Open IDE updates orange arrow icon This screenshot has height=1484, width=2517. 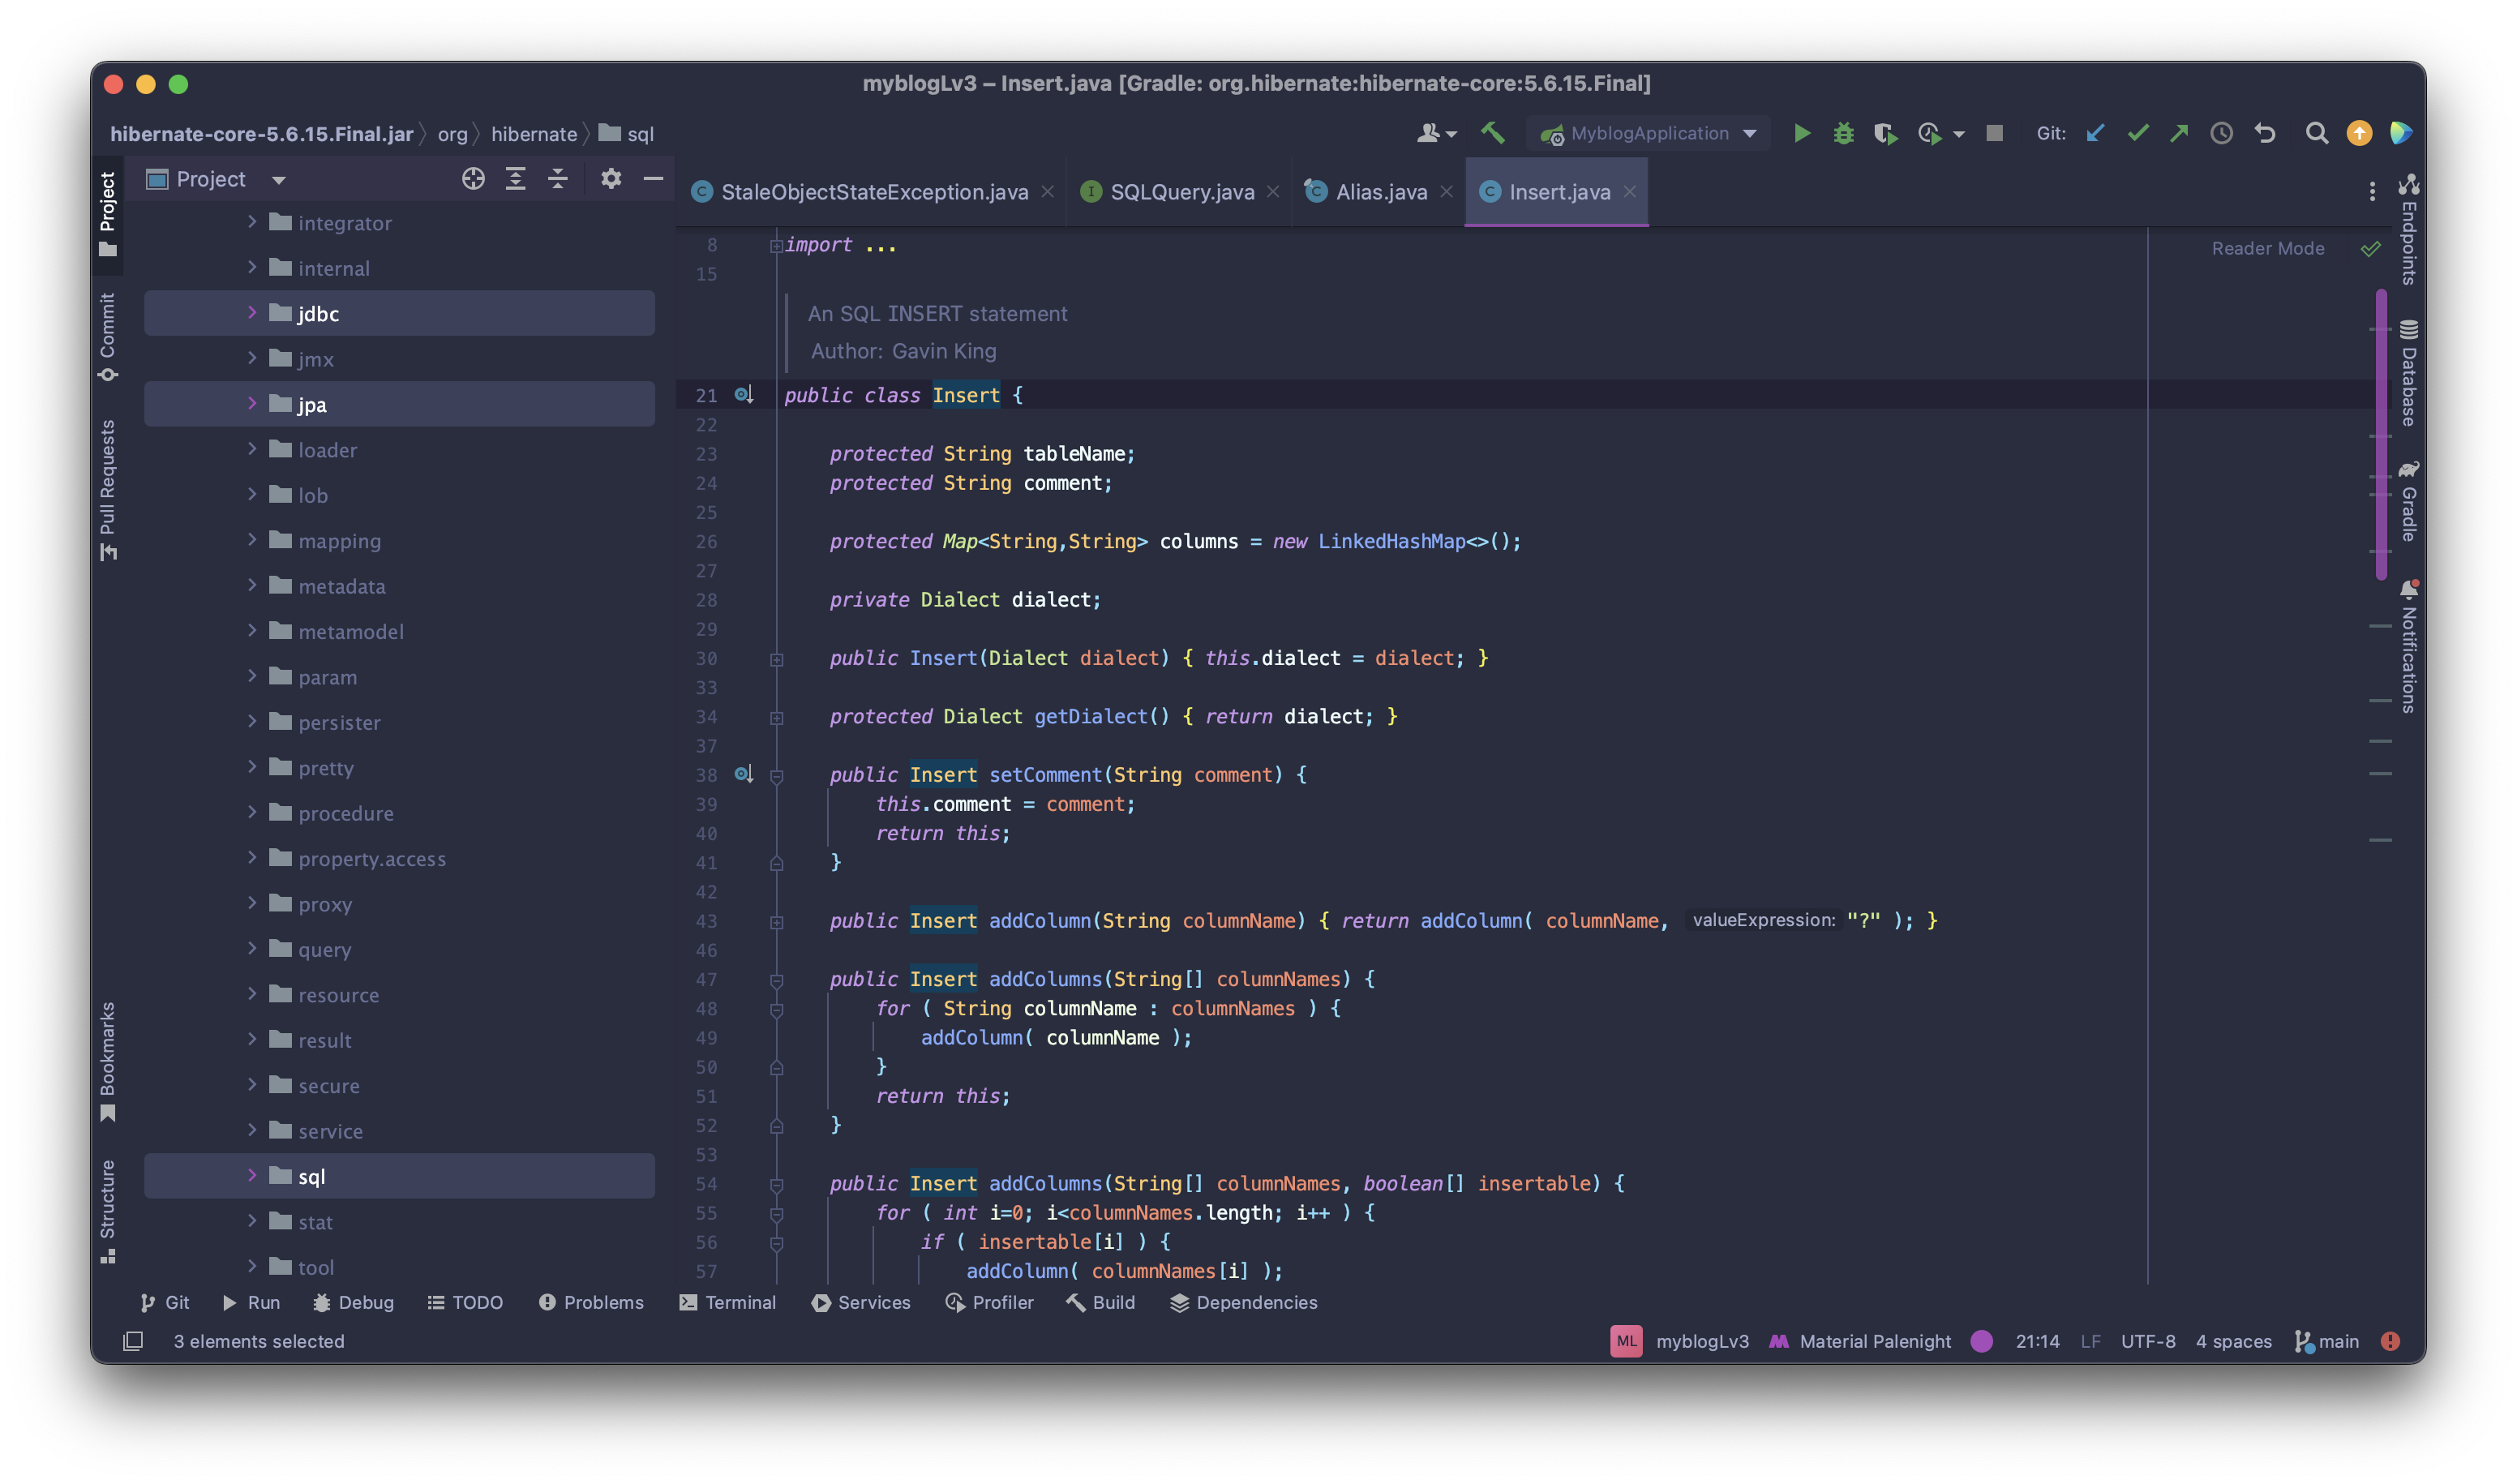[2359, 133]
